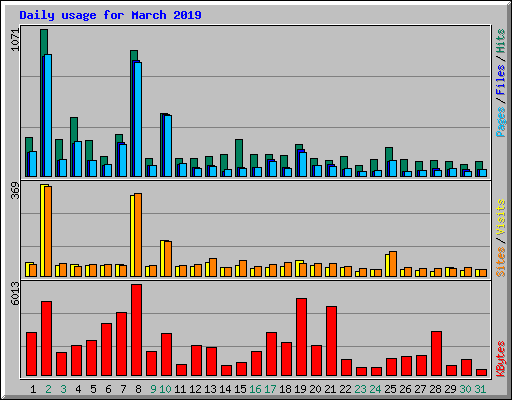This screenshot has width=512, height=400.
Task: Click the cyan Pages bar for day 4
Action: 78,159
